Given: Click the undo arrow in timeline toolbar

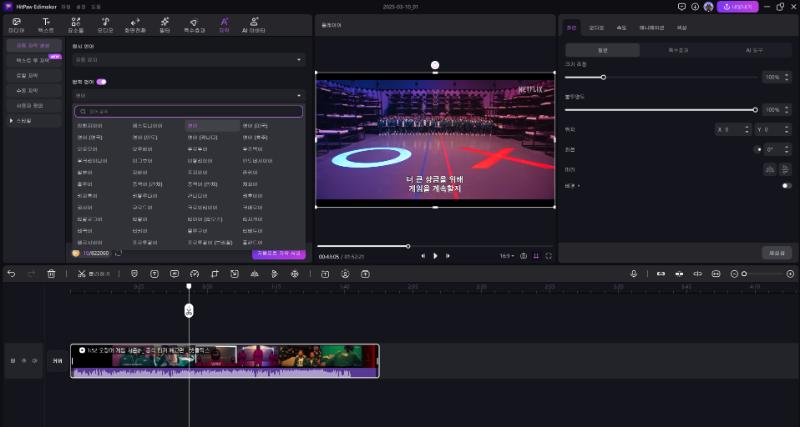Looking at the screenshot, I should tap(11, 273).
